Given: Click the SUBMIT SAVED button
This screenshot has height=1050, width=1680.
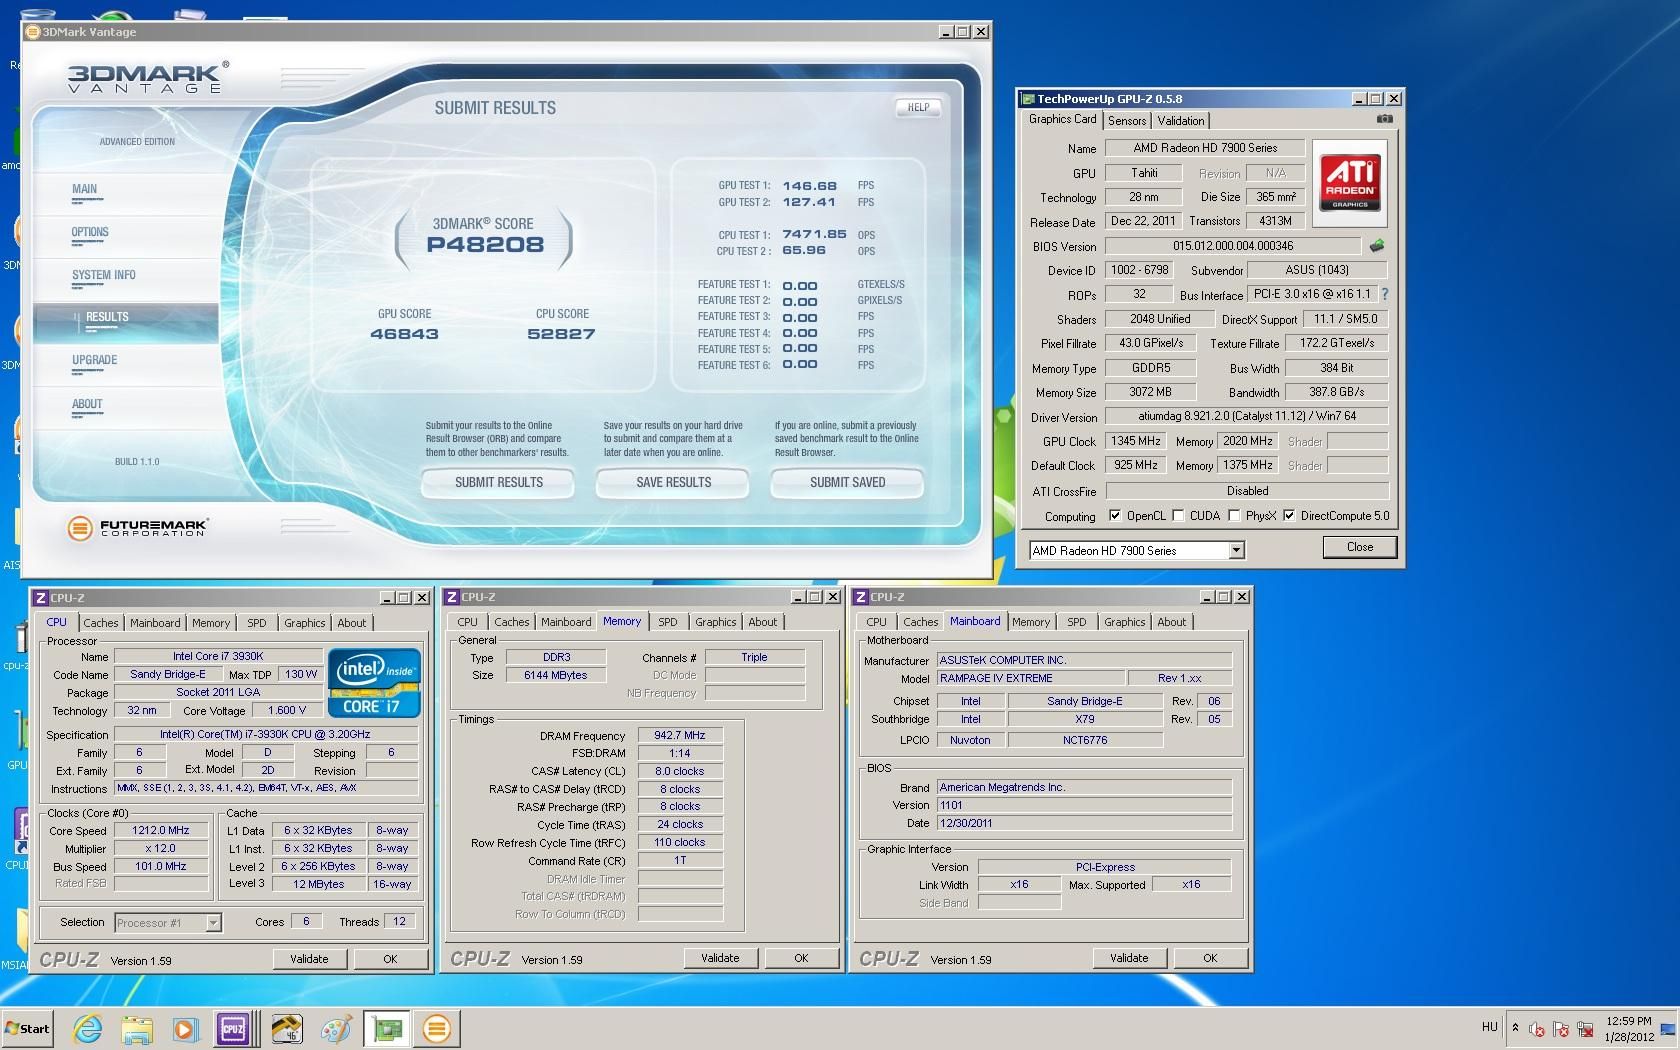Looking at the screenshot, I should click(847, 482).
